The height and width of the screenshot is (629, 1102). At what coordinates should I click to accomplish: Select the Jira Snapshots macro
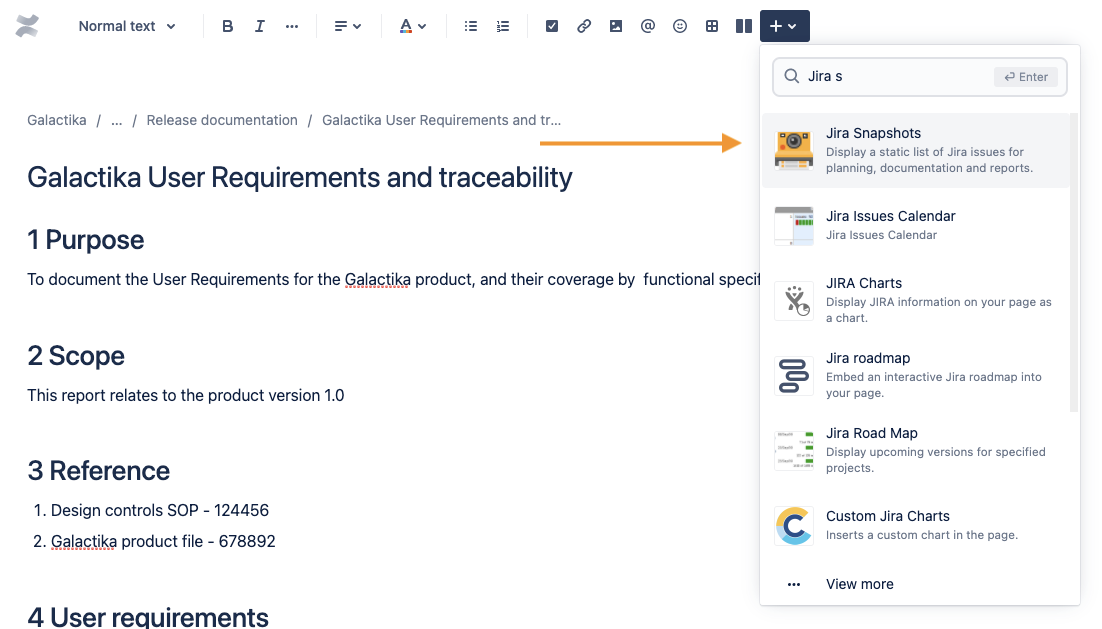[915, 150]
